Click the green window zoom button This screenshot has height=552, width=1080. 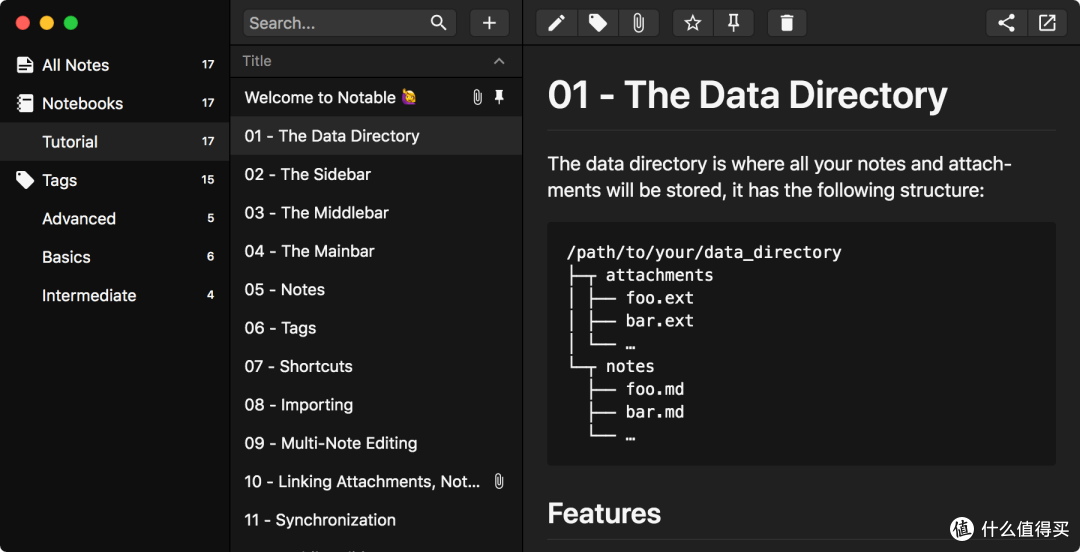[71, 23]
